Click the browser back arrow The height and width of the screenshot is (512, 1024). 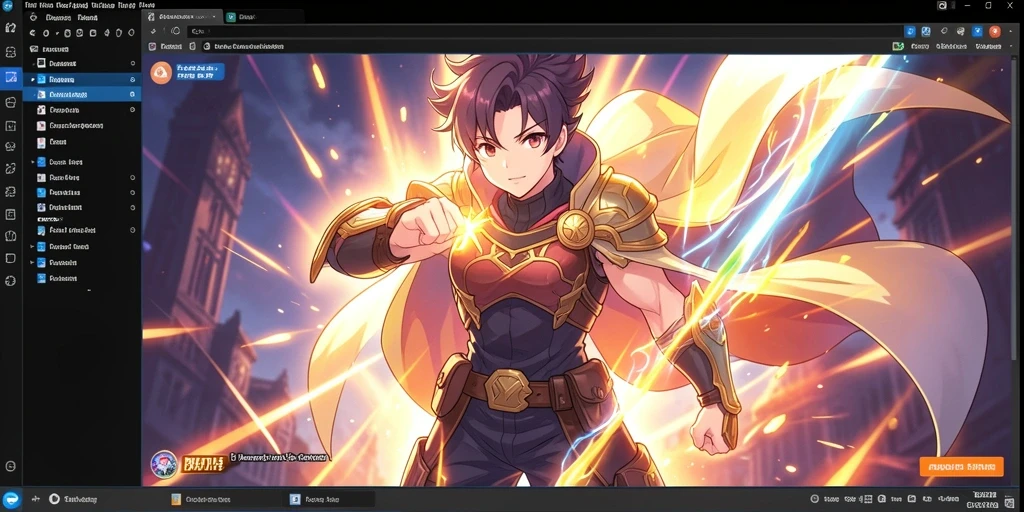tap(153, 31)
